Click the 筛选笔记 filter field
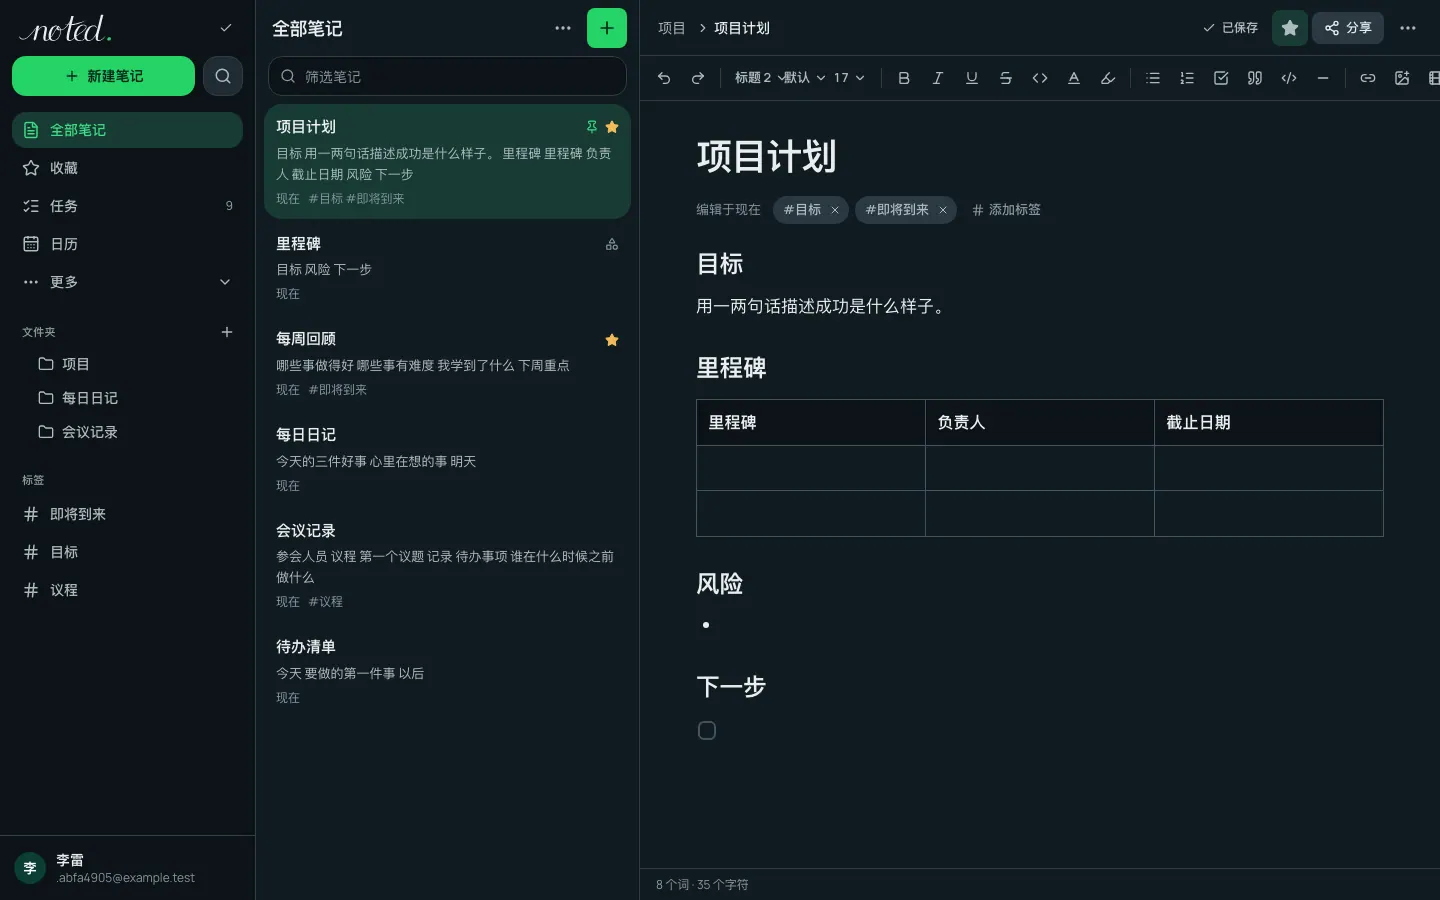The image size is (1440, 900). click(447, 76)
